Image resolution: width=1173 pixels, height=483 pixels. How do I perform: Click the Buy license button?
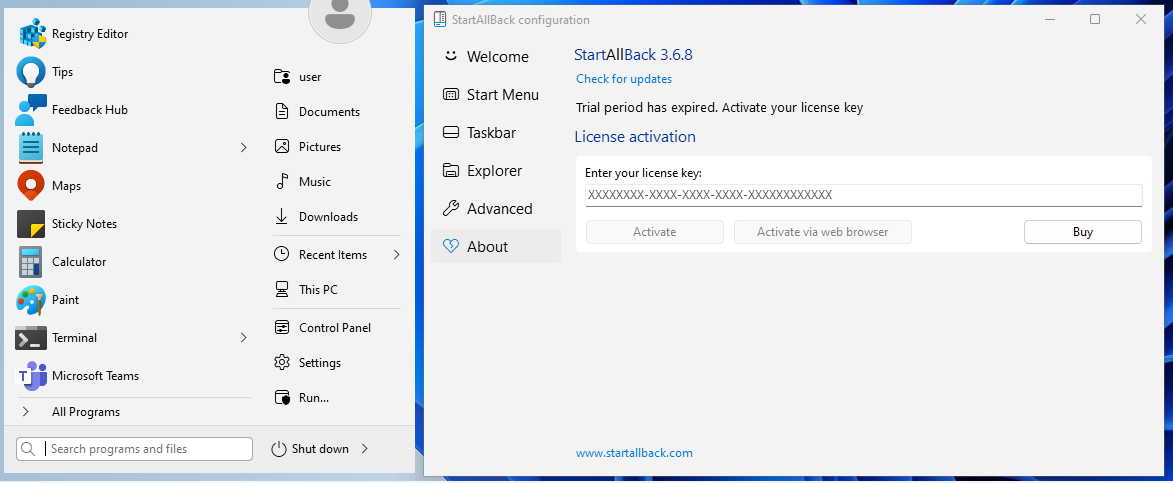click(x=1082, y=232)
